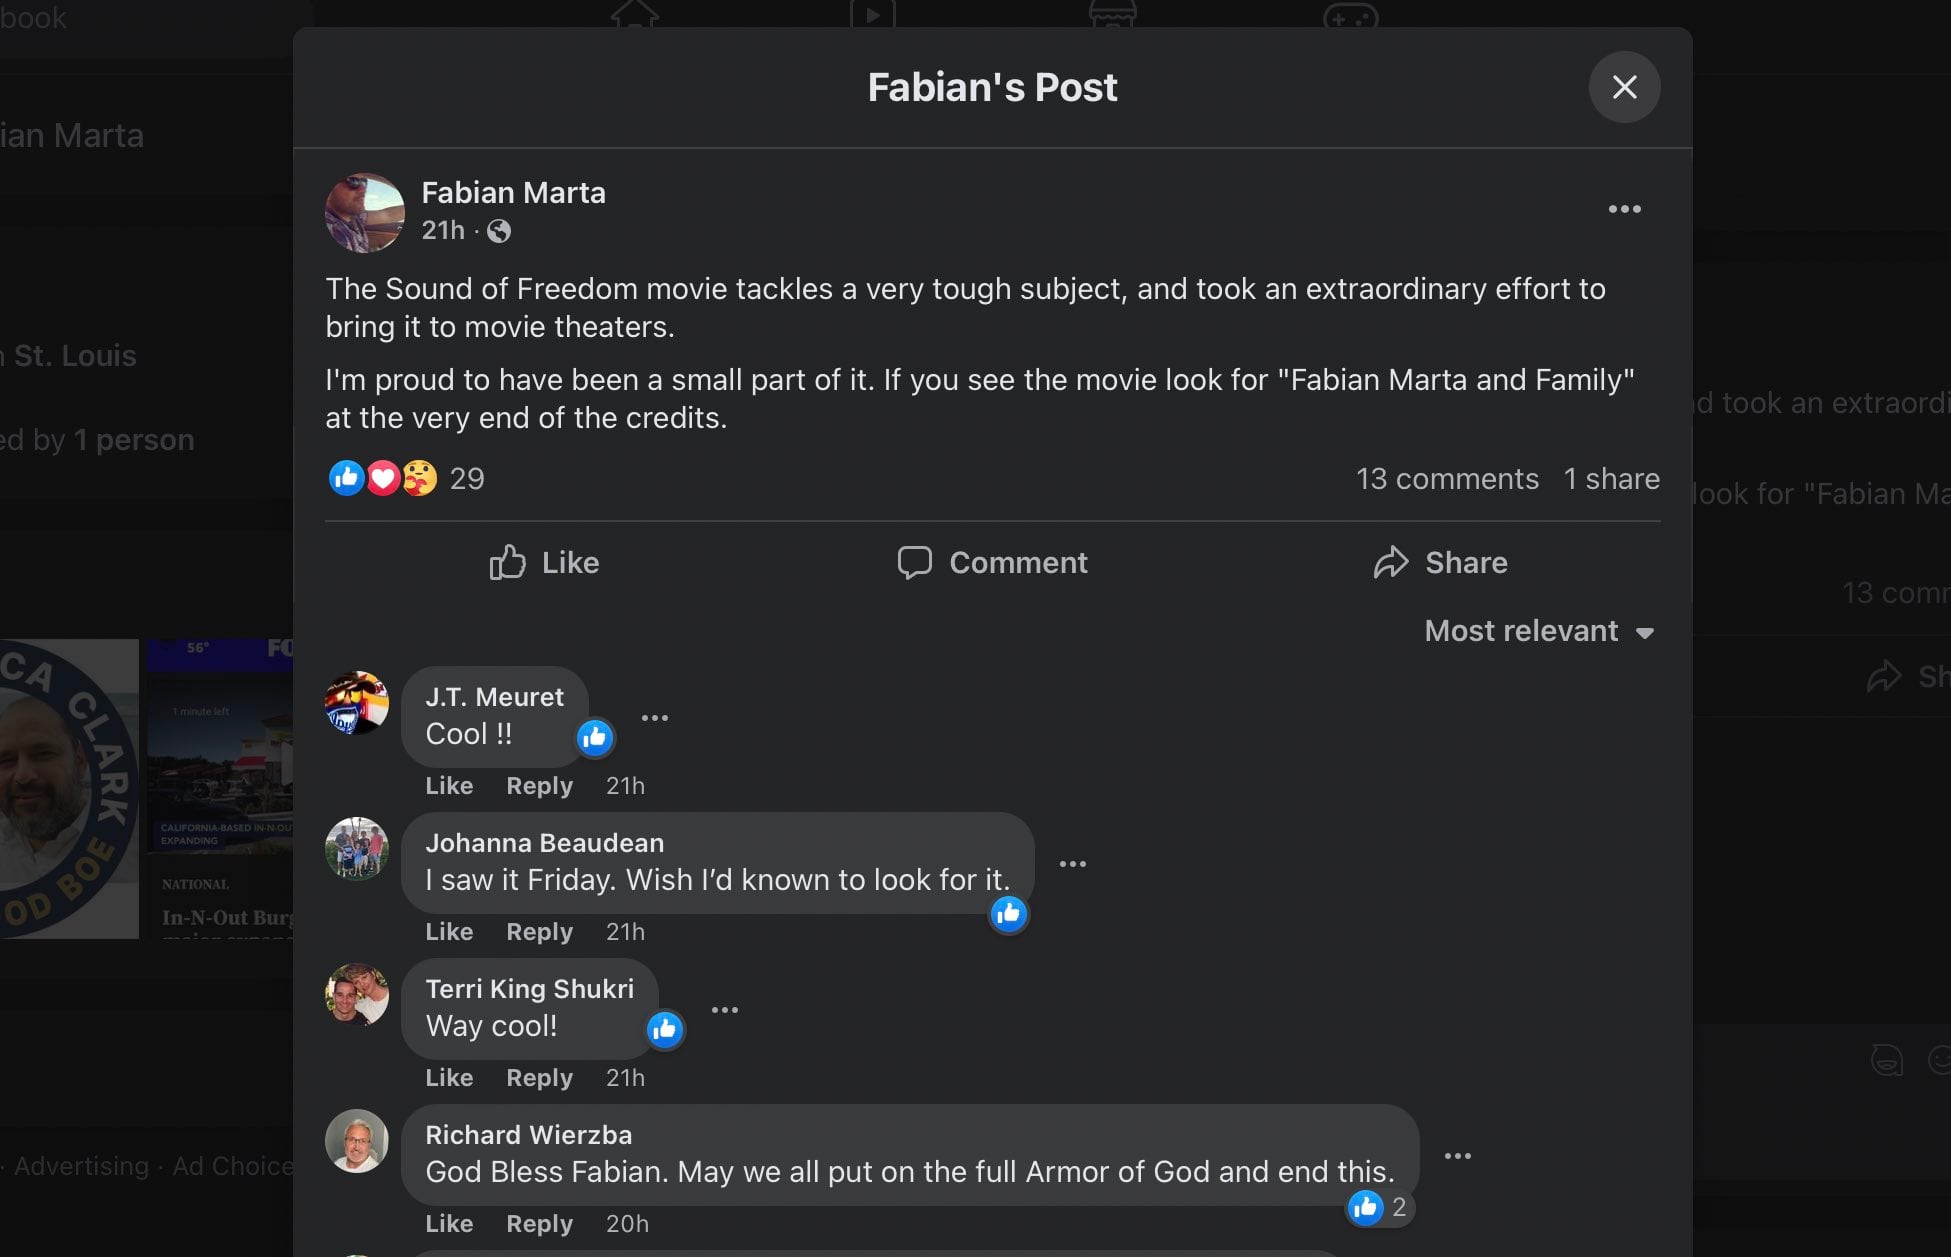The height and width of the screenshot is (1257, 1951).
Task: Close Fabian's Post dialog
Action: coord(1624,87)
